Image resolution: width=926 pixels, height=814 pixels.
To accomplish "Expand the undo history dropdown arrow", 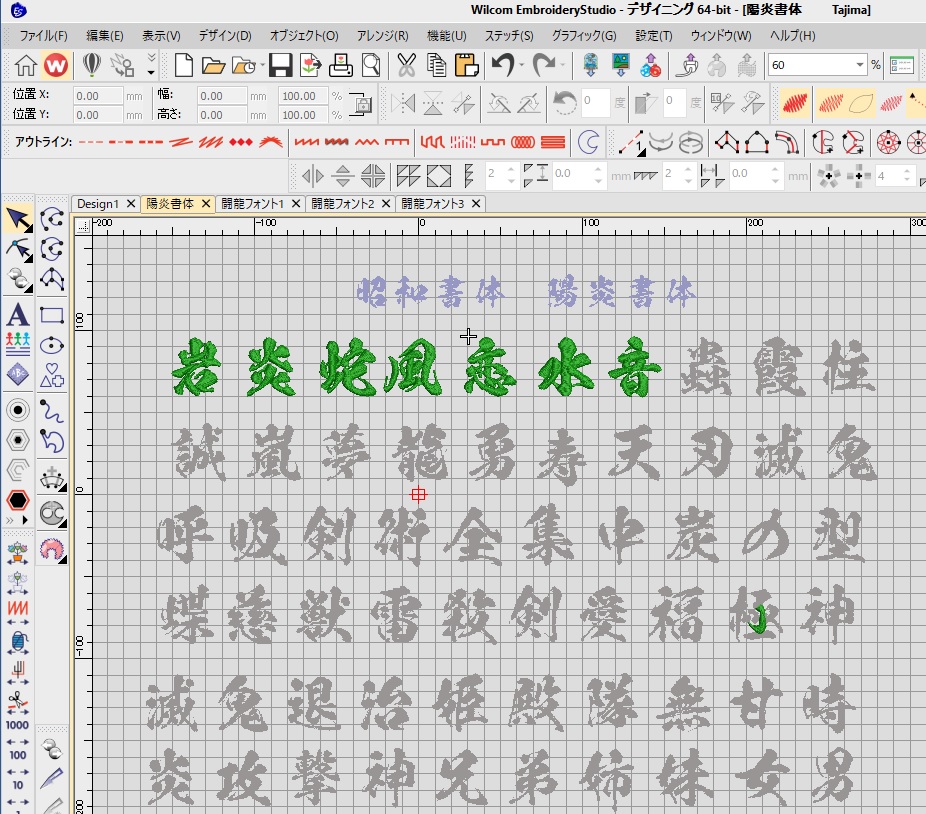I will point(521,65).
